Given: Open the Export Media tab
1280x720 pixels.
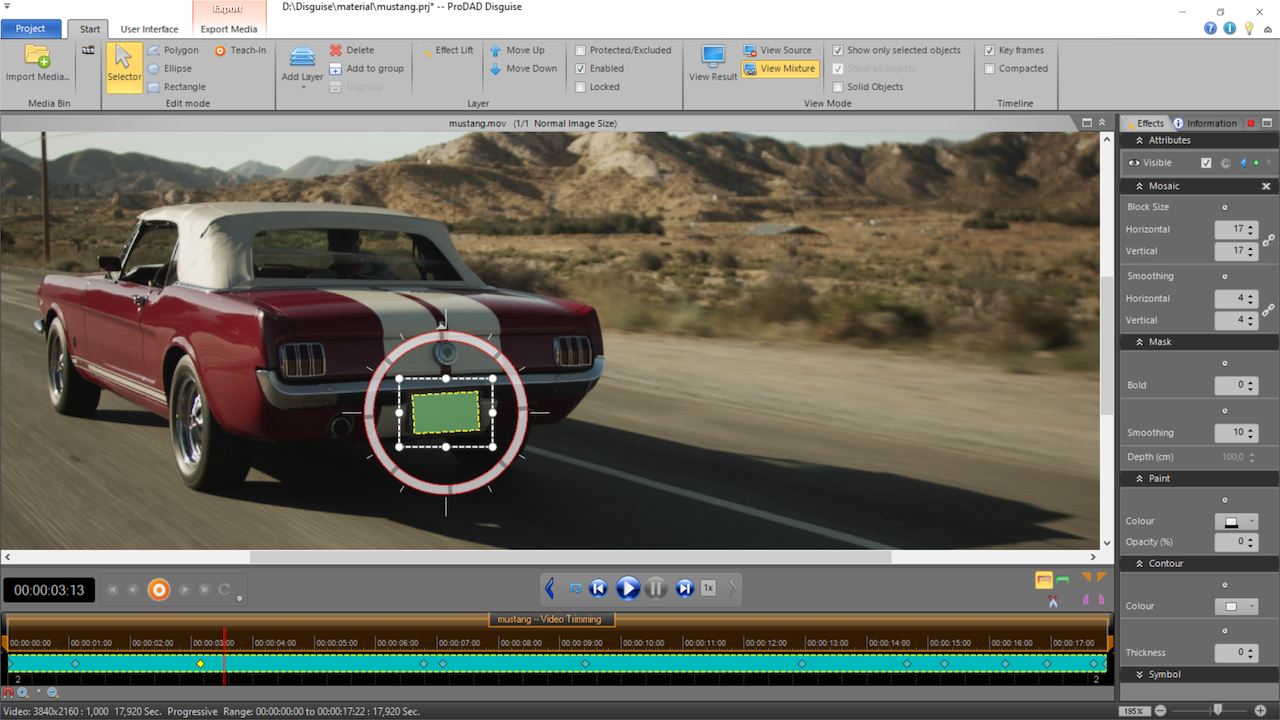Looking at the screenshot, I should click(229, 29).
